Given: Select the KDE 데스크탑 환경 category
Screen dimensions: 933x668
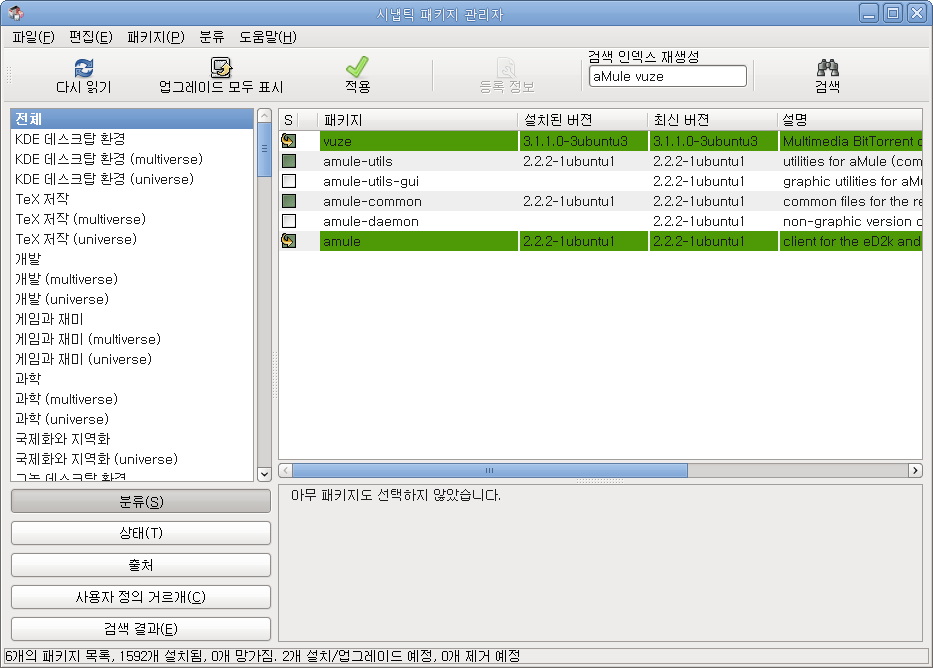Looking at the screenshot, I should tap(132, 139).
